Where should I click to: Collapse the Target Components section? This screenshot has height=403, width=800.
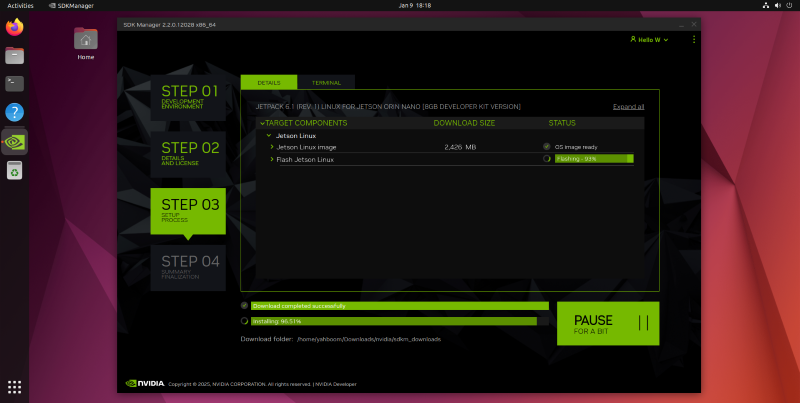click(262, 123)
